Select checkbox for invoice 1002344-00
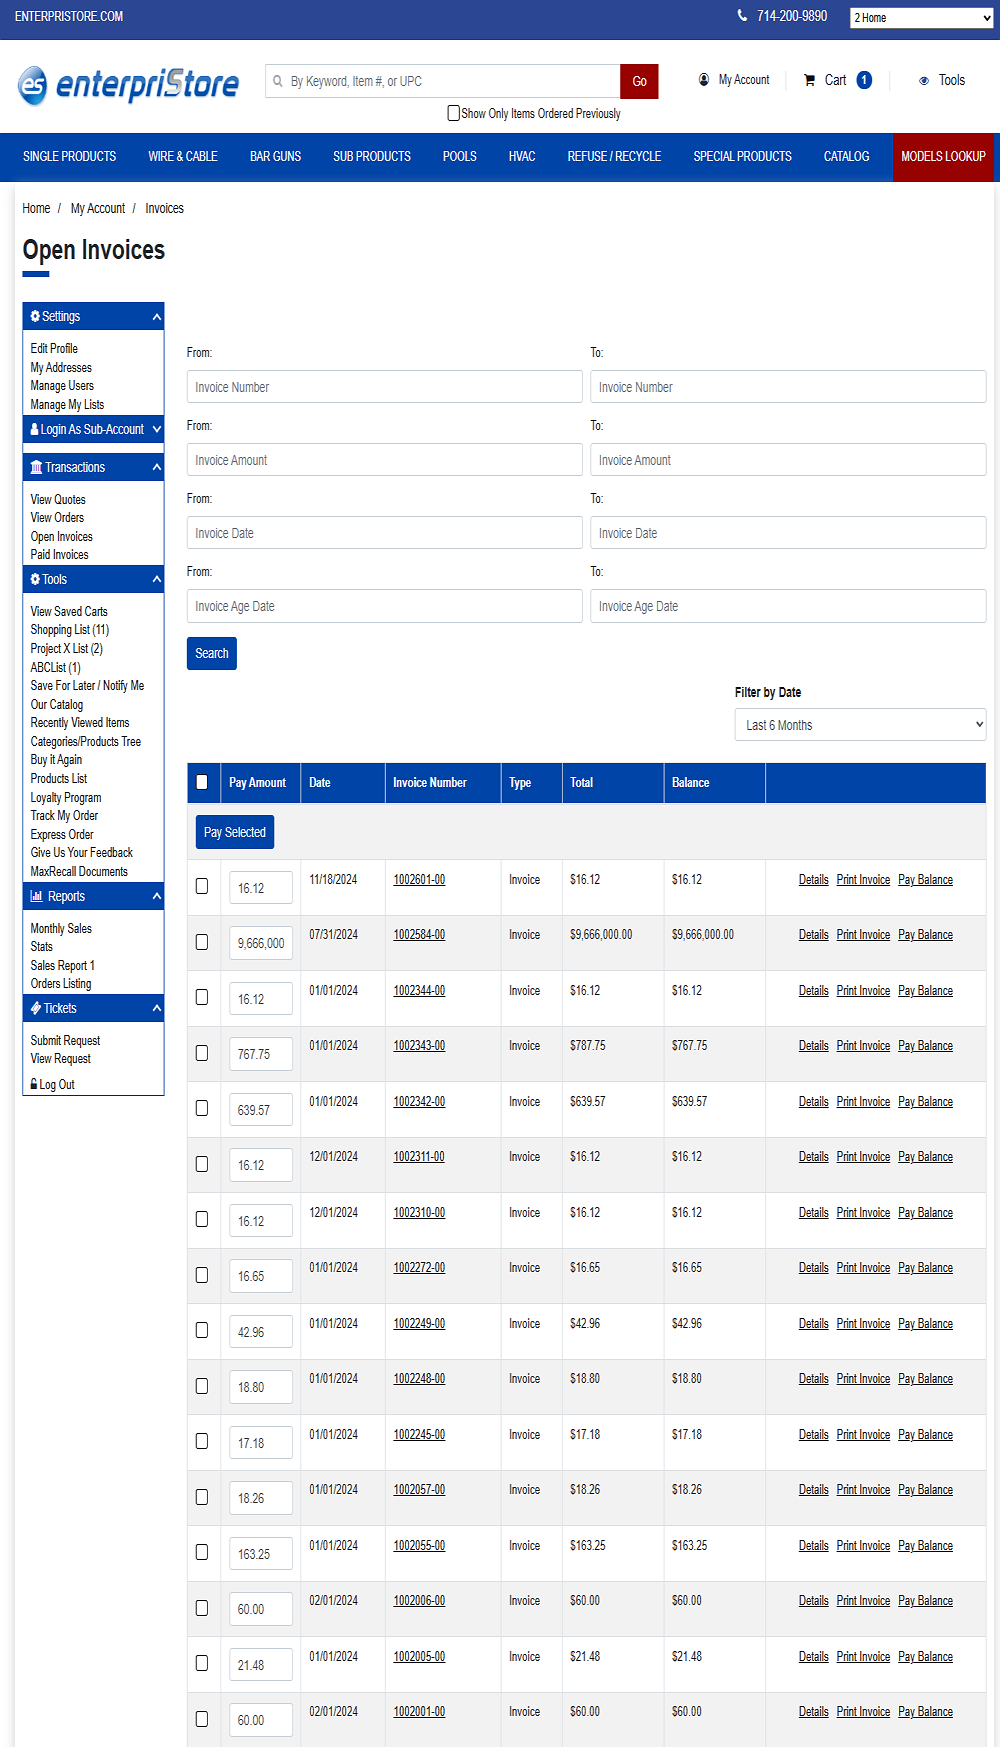Image resolution: width=1000 pixels, height=1747 pixels. [x=202, y=997]
